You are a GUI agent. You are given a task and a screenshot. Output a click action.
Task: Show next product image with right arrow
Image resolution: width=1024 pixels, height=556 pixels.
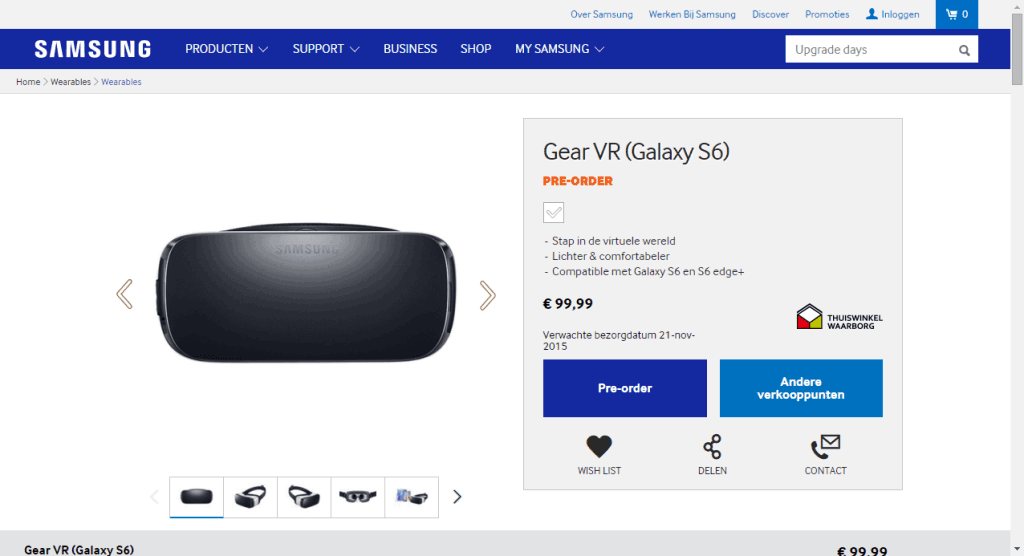(x=487, y=294)
